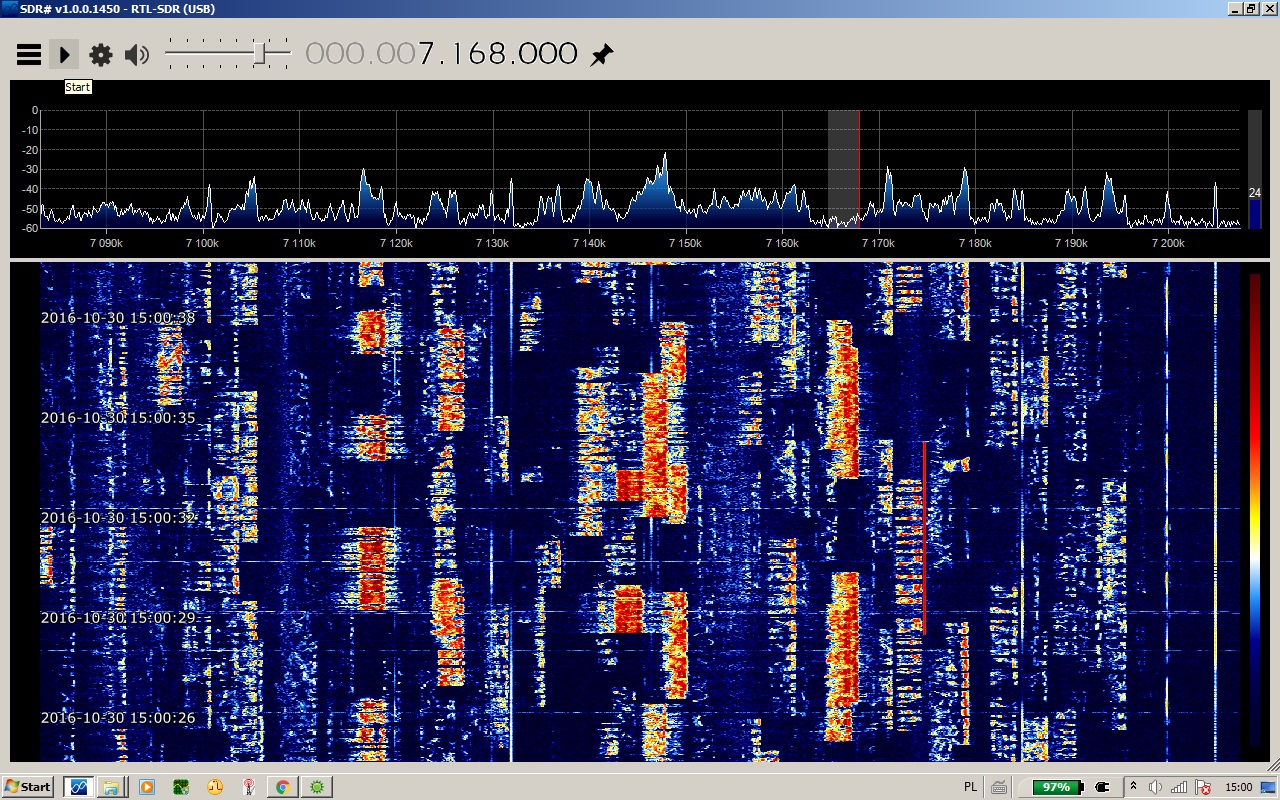Start radio playback with the play button
This screenshot has height=800, width=1280.
(64, 54)
